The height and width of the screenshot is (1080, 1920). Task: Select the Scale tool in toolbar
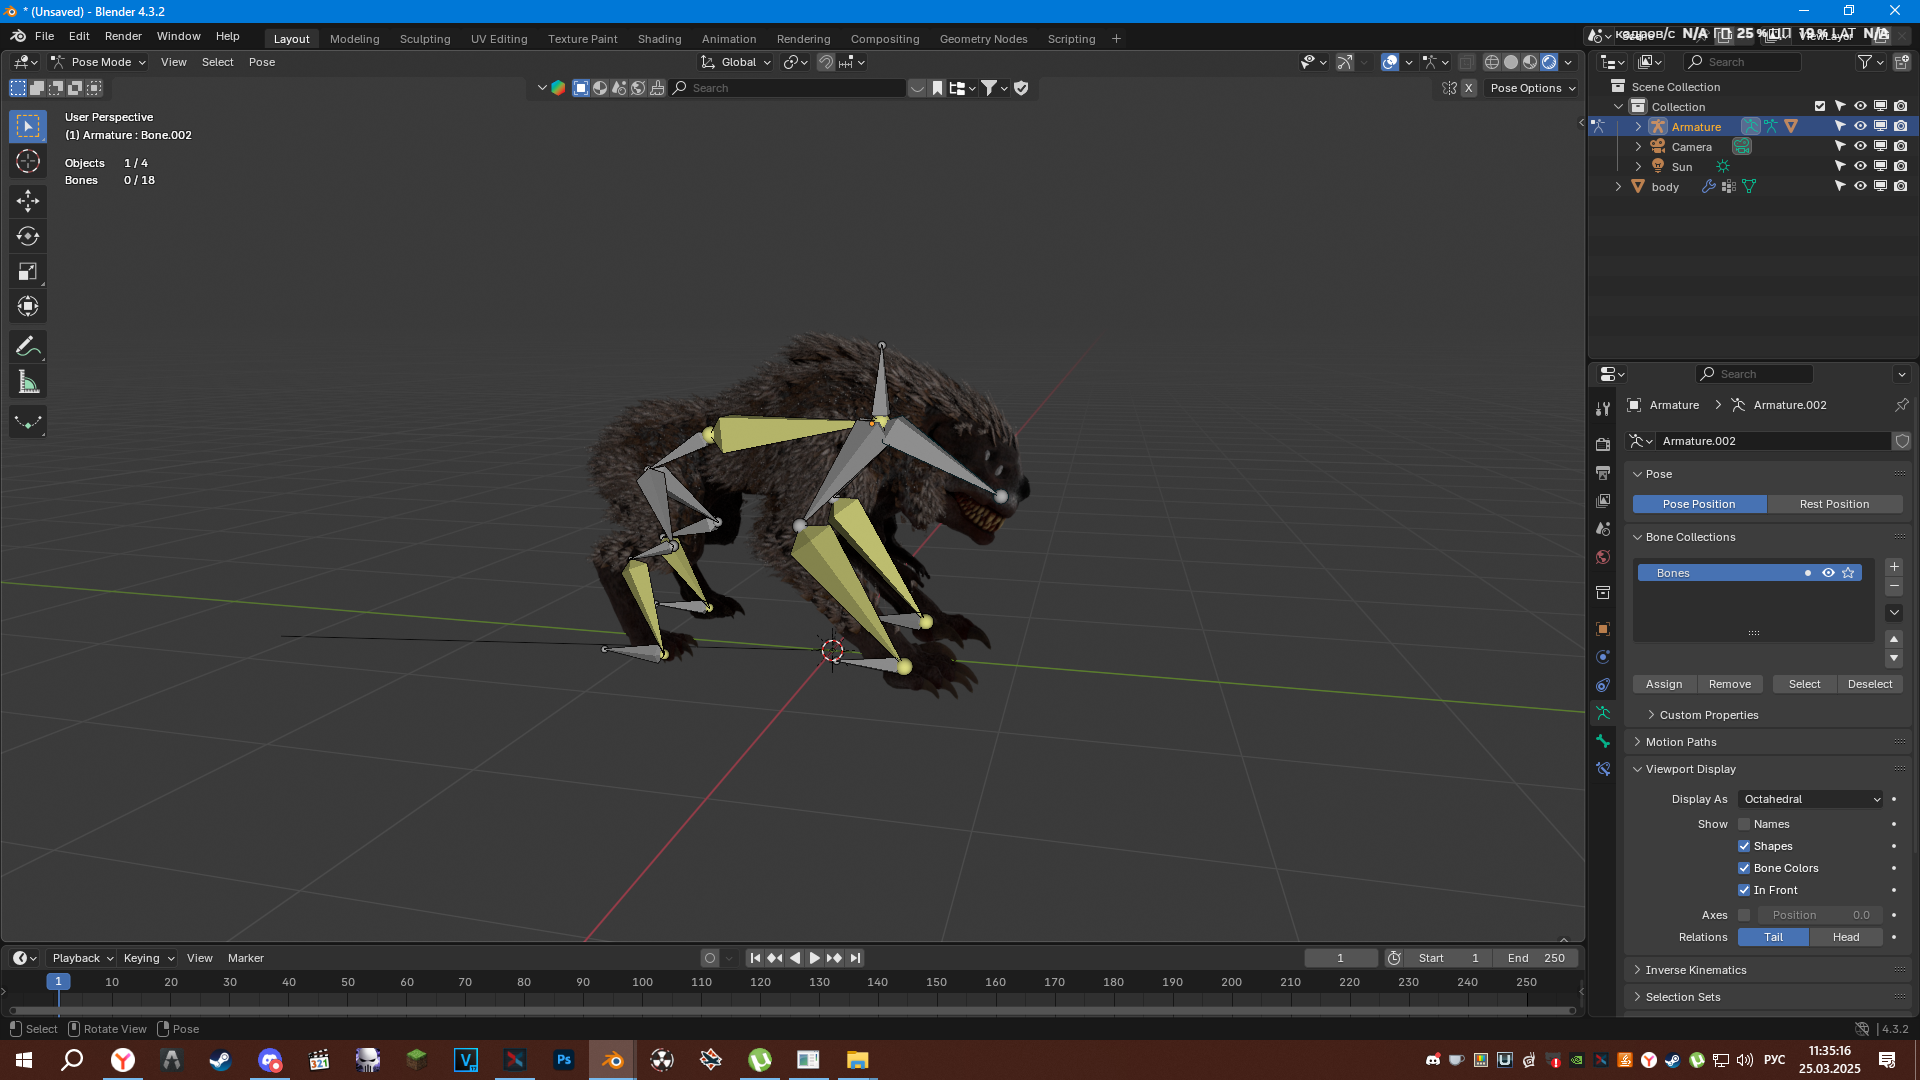click(x=28, y=272)
